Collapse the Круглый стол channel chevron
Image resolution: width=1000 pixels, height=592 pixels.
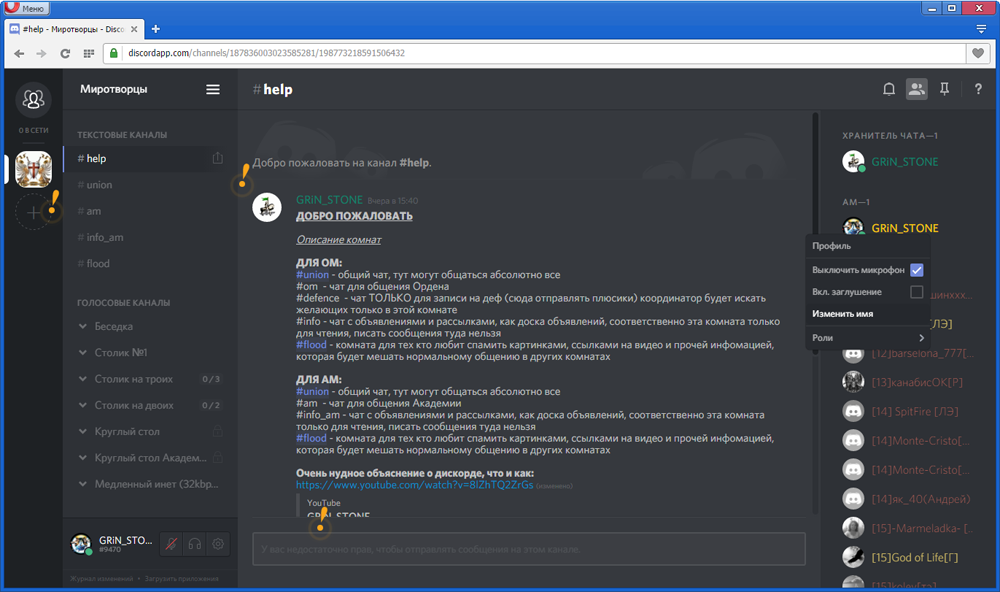click(x=83, y=431)
